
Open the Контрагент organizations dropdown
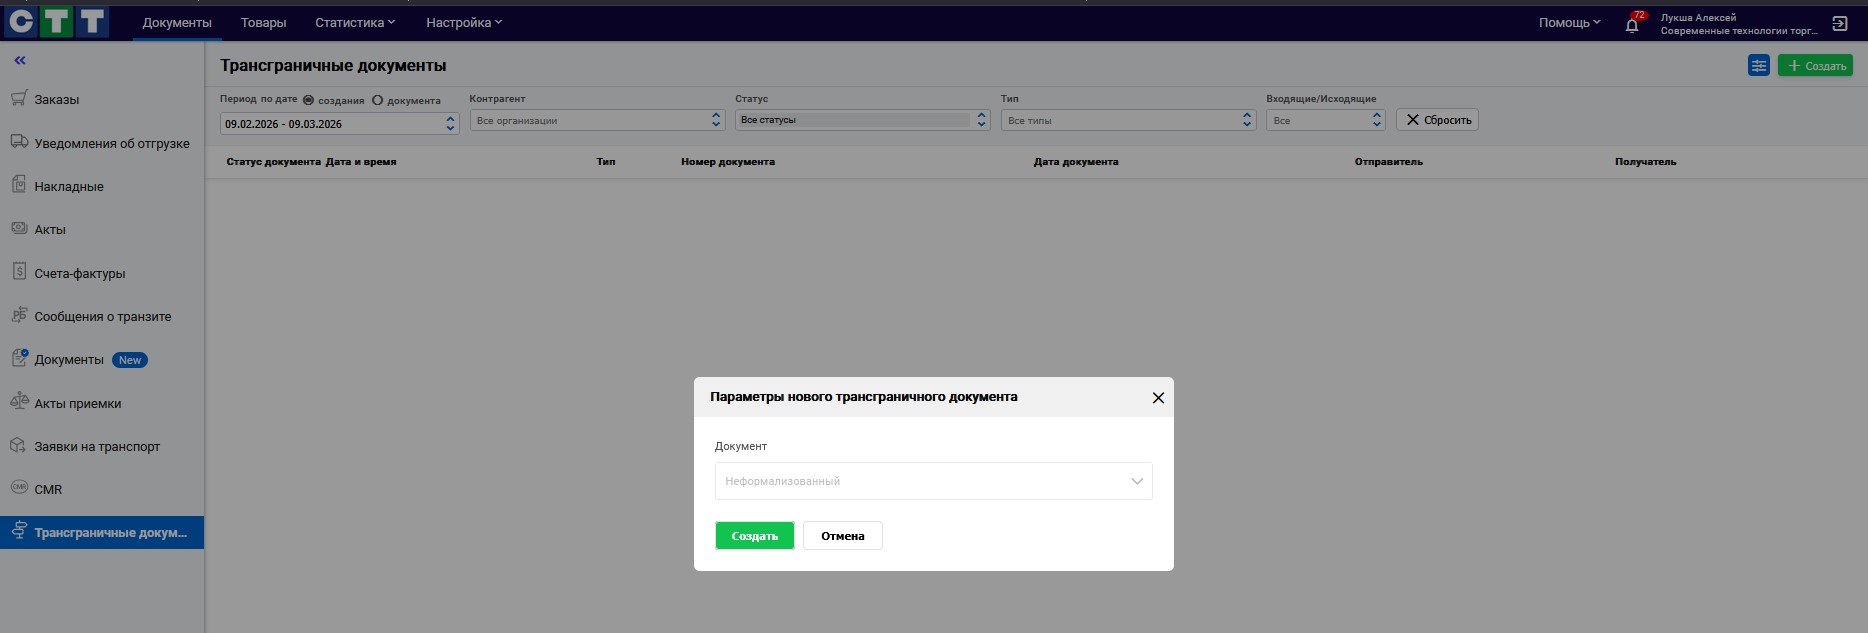tap(597, 120)
